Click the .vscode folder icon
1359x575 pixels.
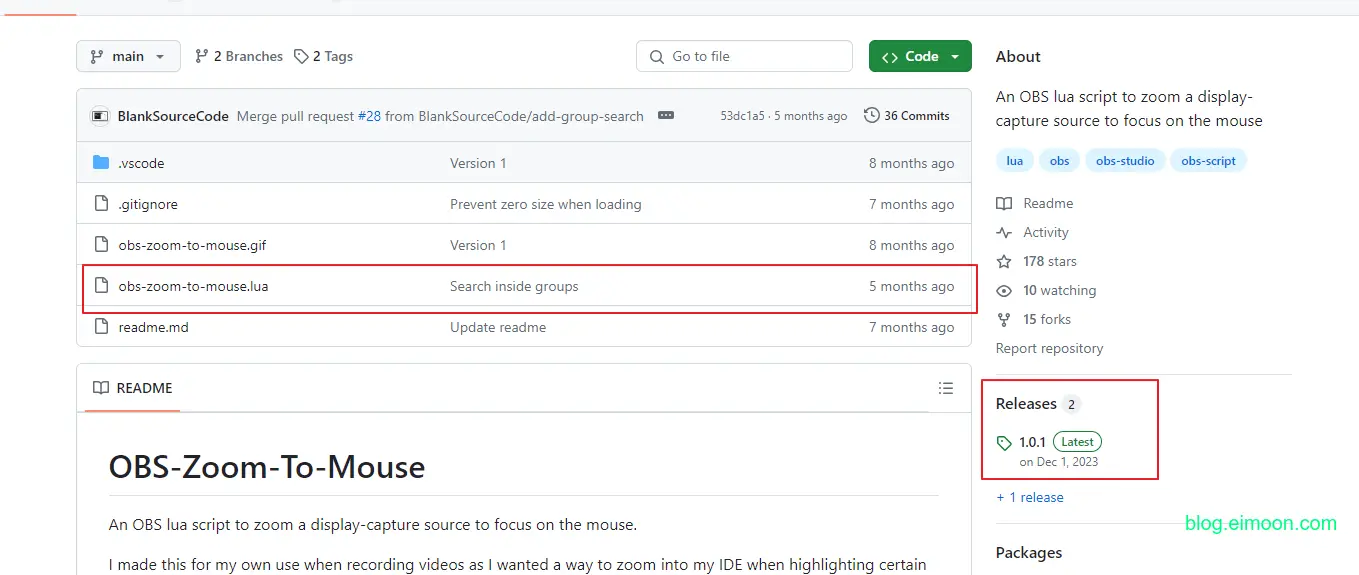[x=100, y=163]
